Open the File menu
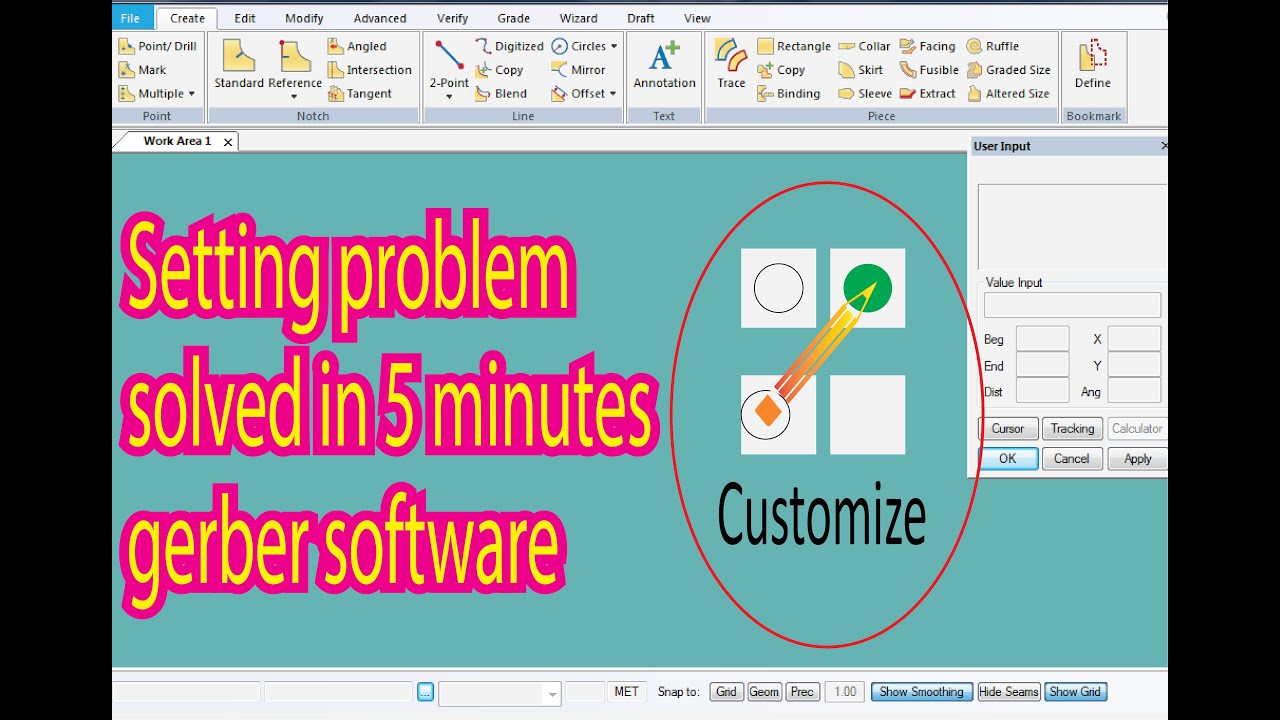This screenshot has height=720, width=1280. point(130,18)
